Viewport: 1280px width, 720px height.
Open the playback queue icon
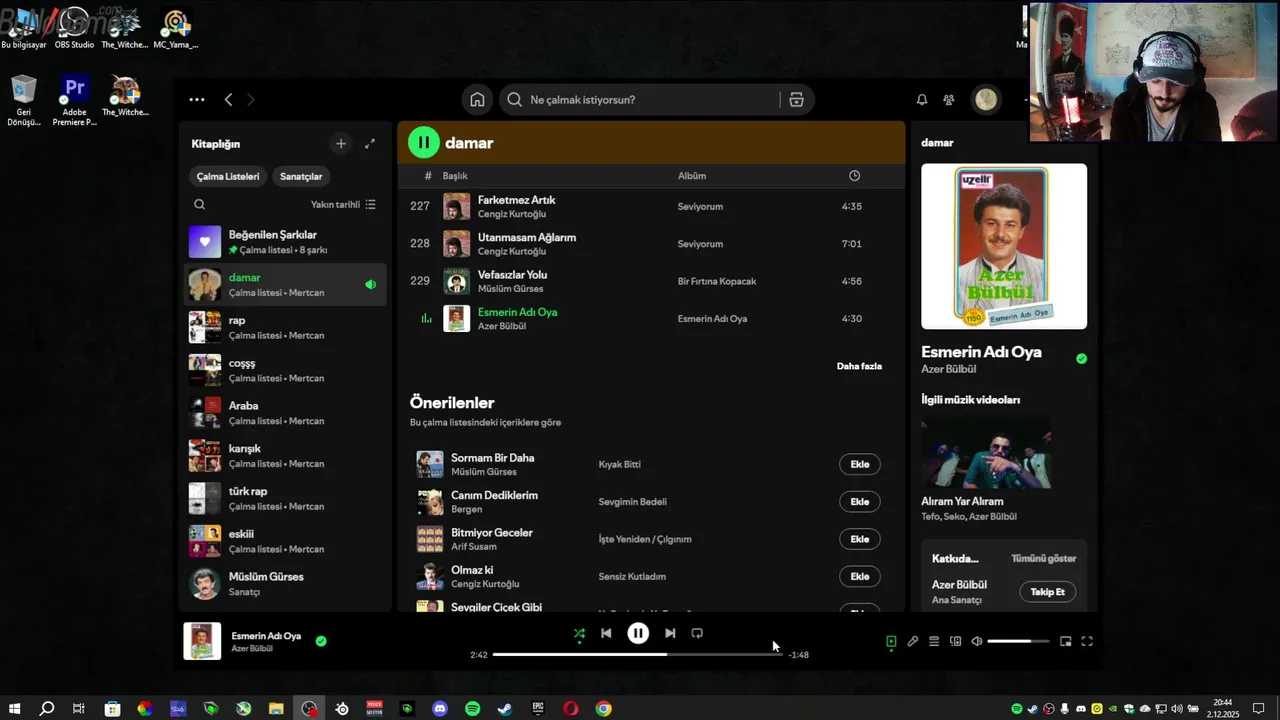coord(934,641)
